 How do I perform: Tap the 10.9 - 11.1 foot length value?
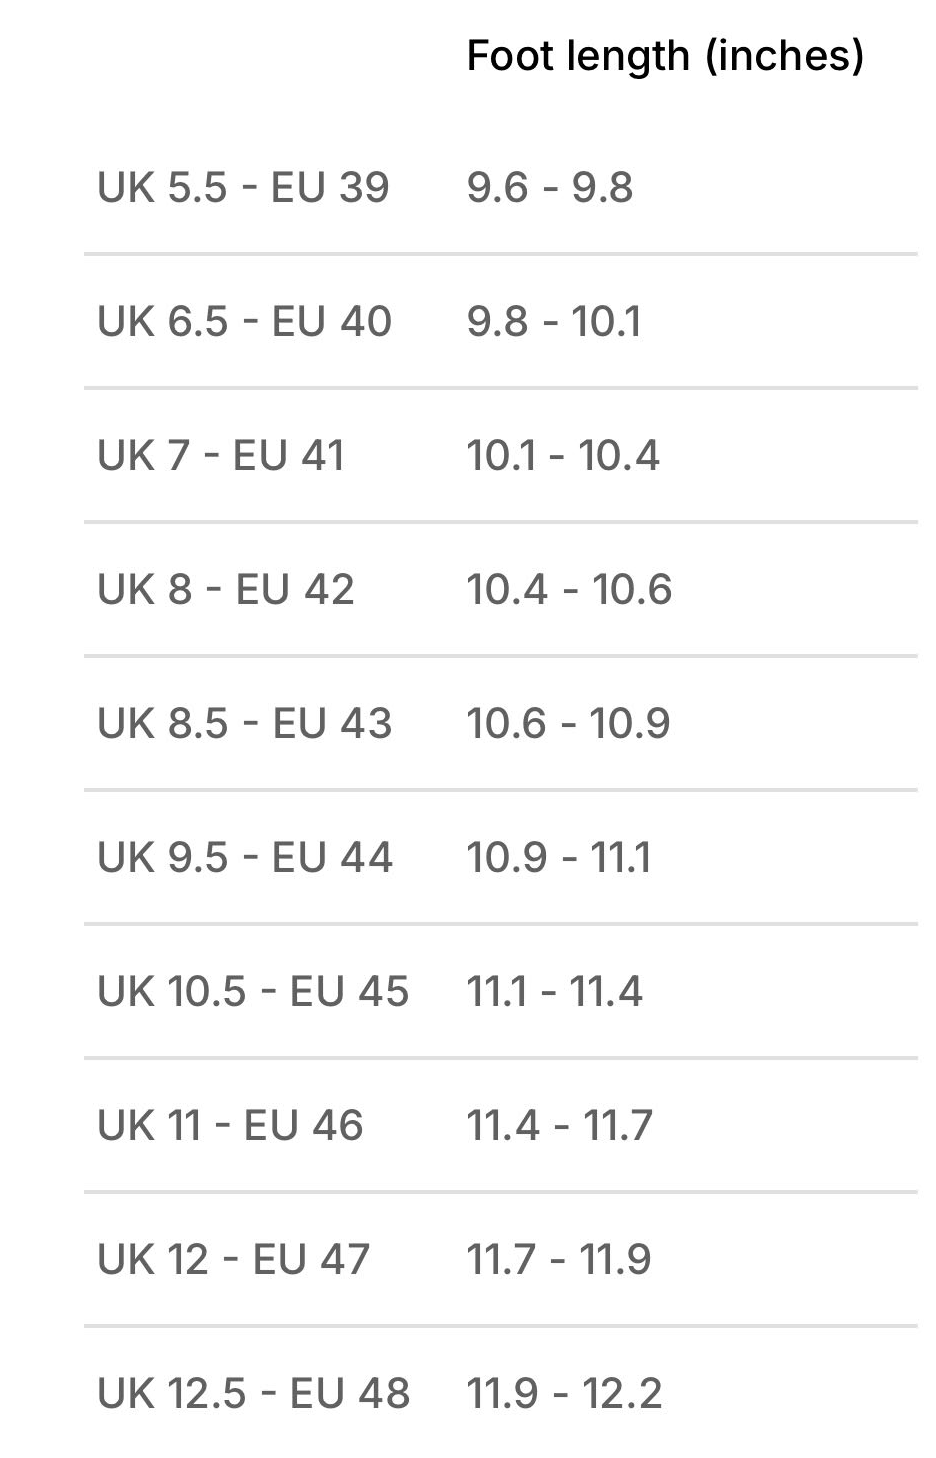click(x=559, y=858)
